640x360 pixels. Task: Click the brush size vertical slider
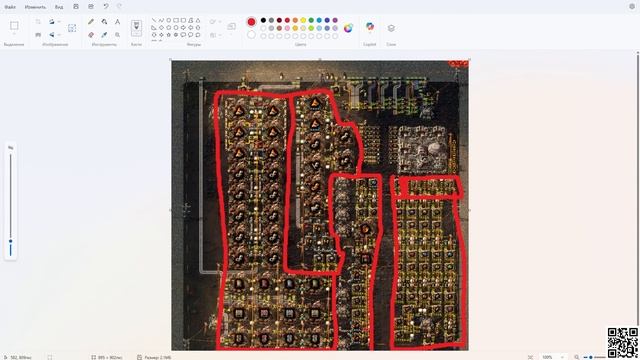click(x=11, y=204)
